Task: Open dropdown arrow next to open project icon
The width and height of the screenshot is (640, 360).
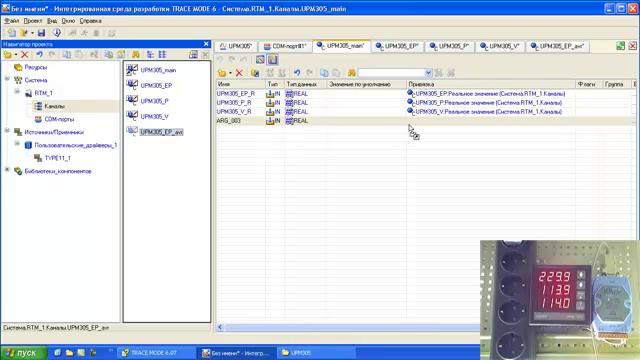Action: coord(32,33)
